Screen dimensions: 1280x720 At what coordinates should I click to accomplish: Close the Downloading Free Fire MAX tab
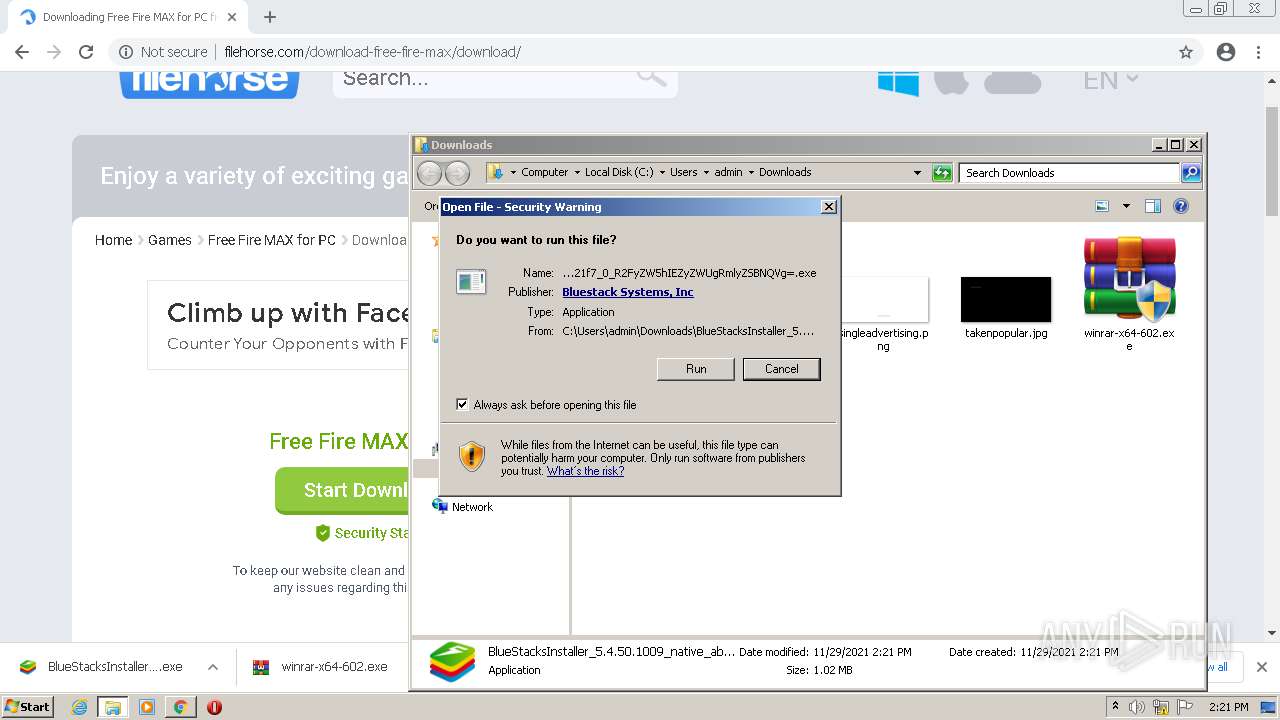click(x=232, y=17)
